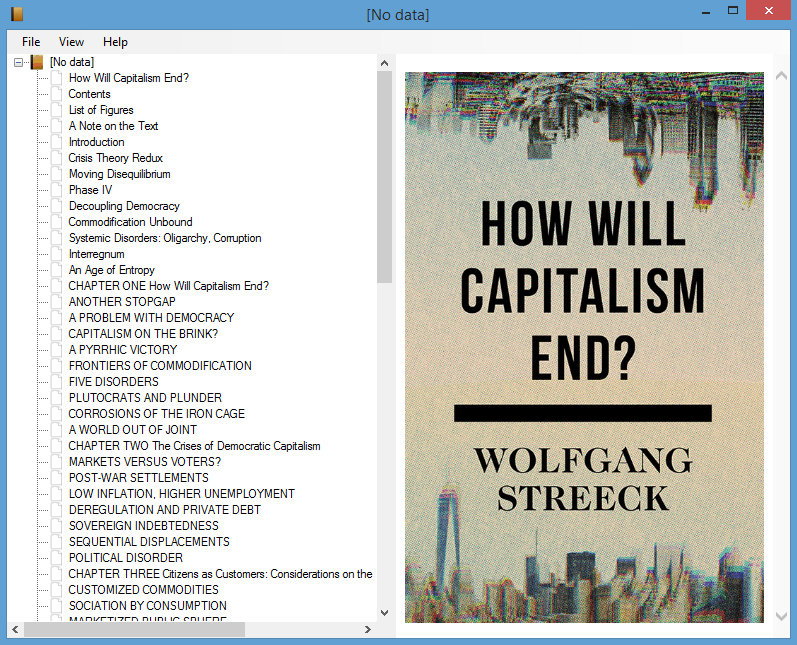Screen dimensions: 797x645
Task: Click tree panel scroll down arrow
Action: [x=384, y=613]
